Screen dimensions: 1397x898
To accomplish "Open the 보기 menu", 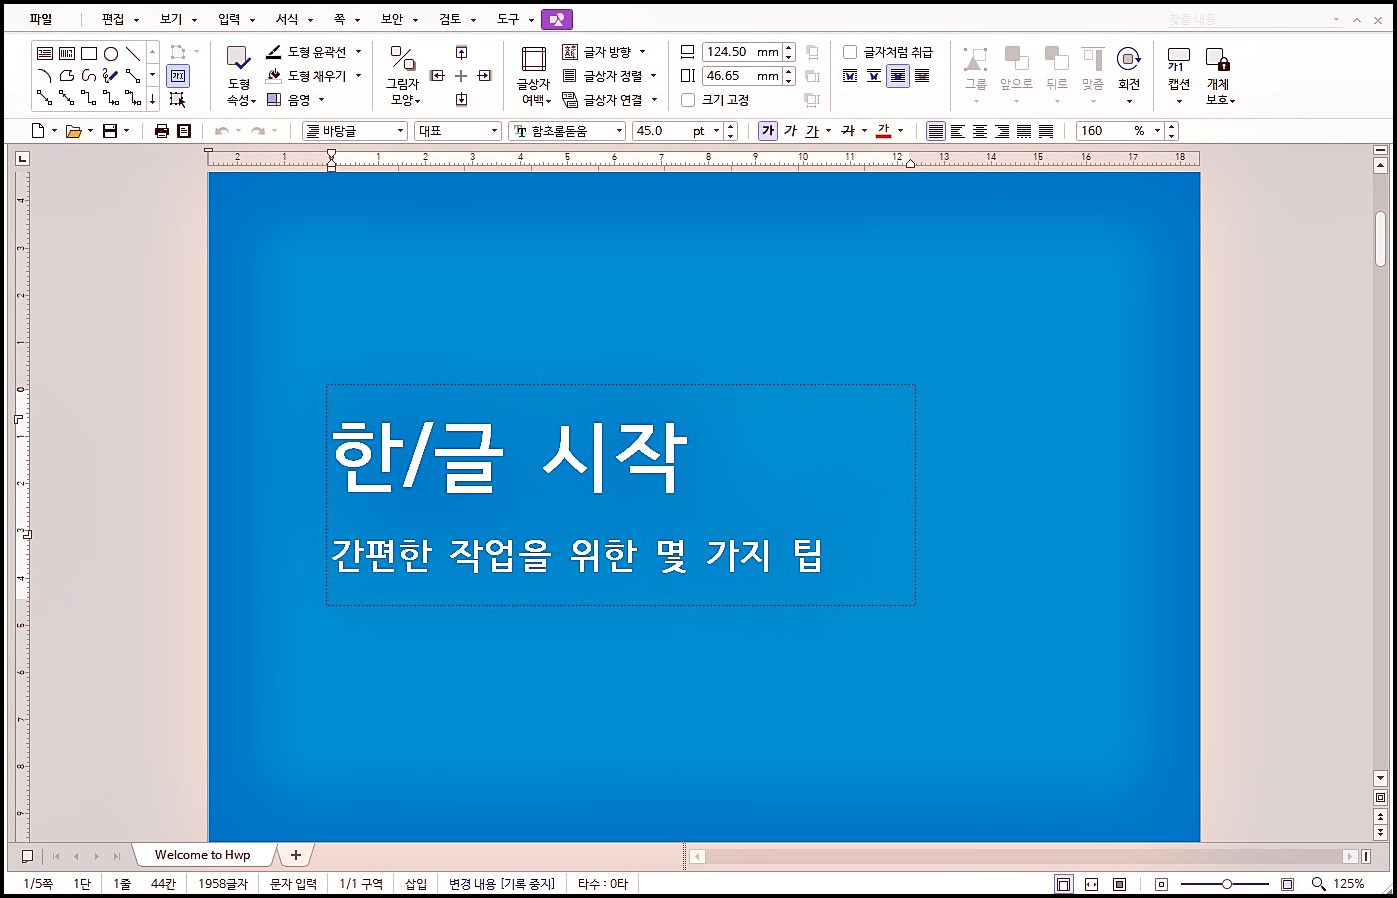I will pos(171,19).
